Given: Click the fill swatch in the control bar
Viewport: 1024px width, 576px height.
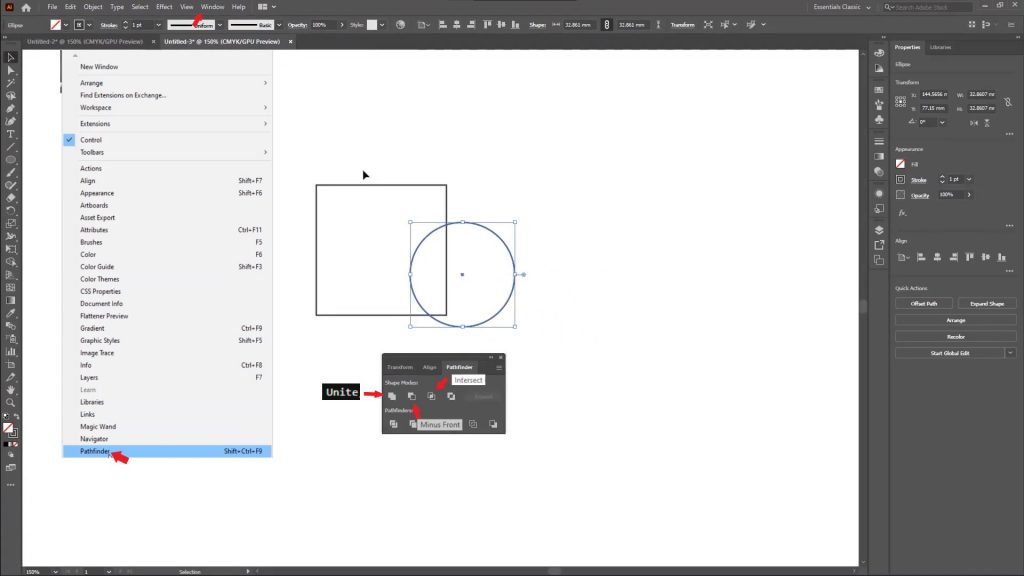Looking at the screenshot, I should (56, 25).
